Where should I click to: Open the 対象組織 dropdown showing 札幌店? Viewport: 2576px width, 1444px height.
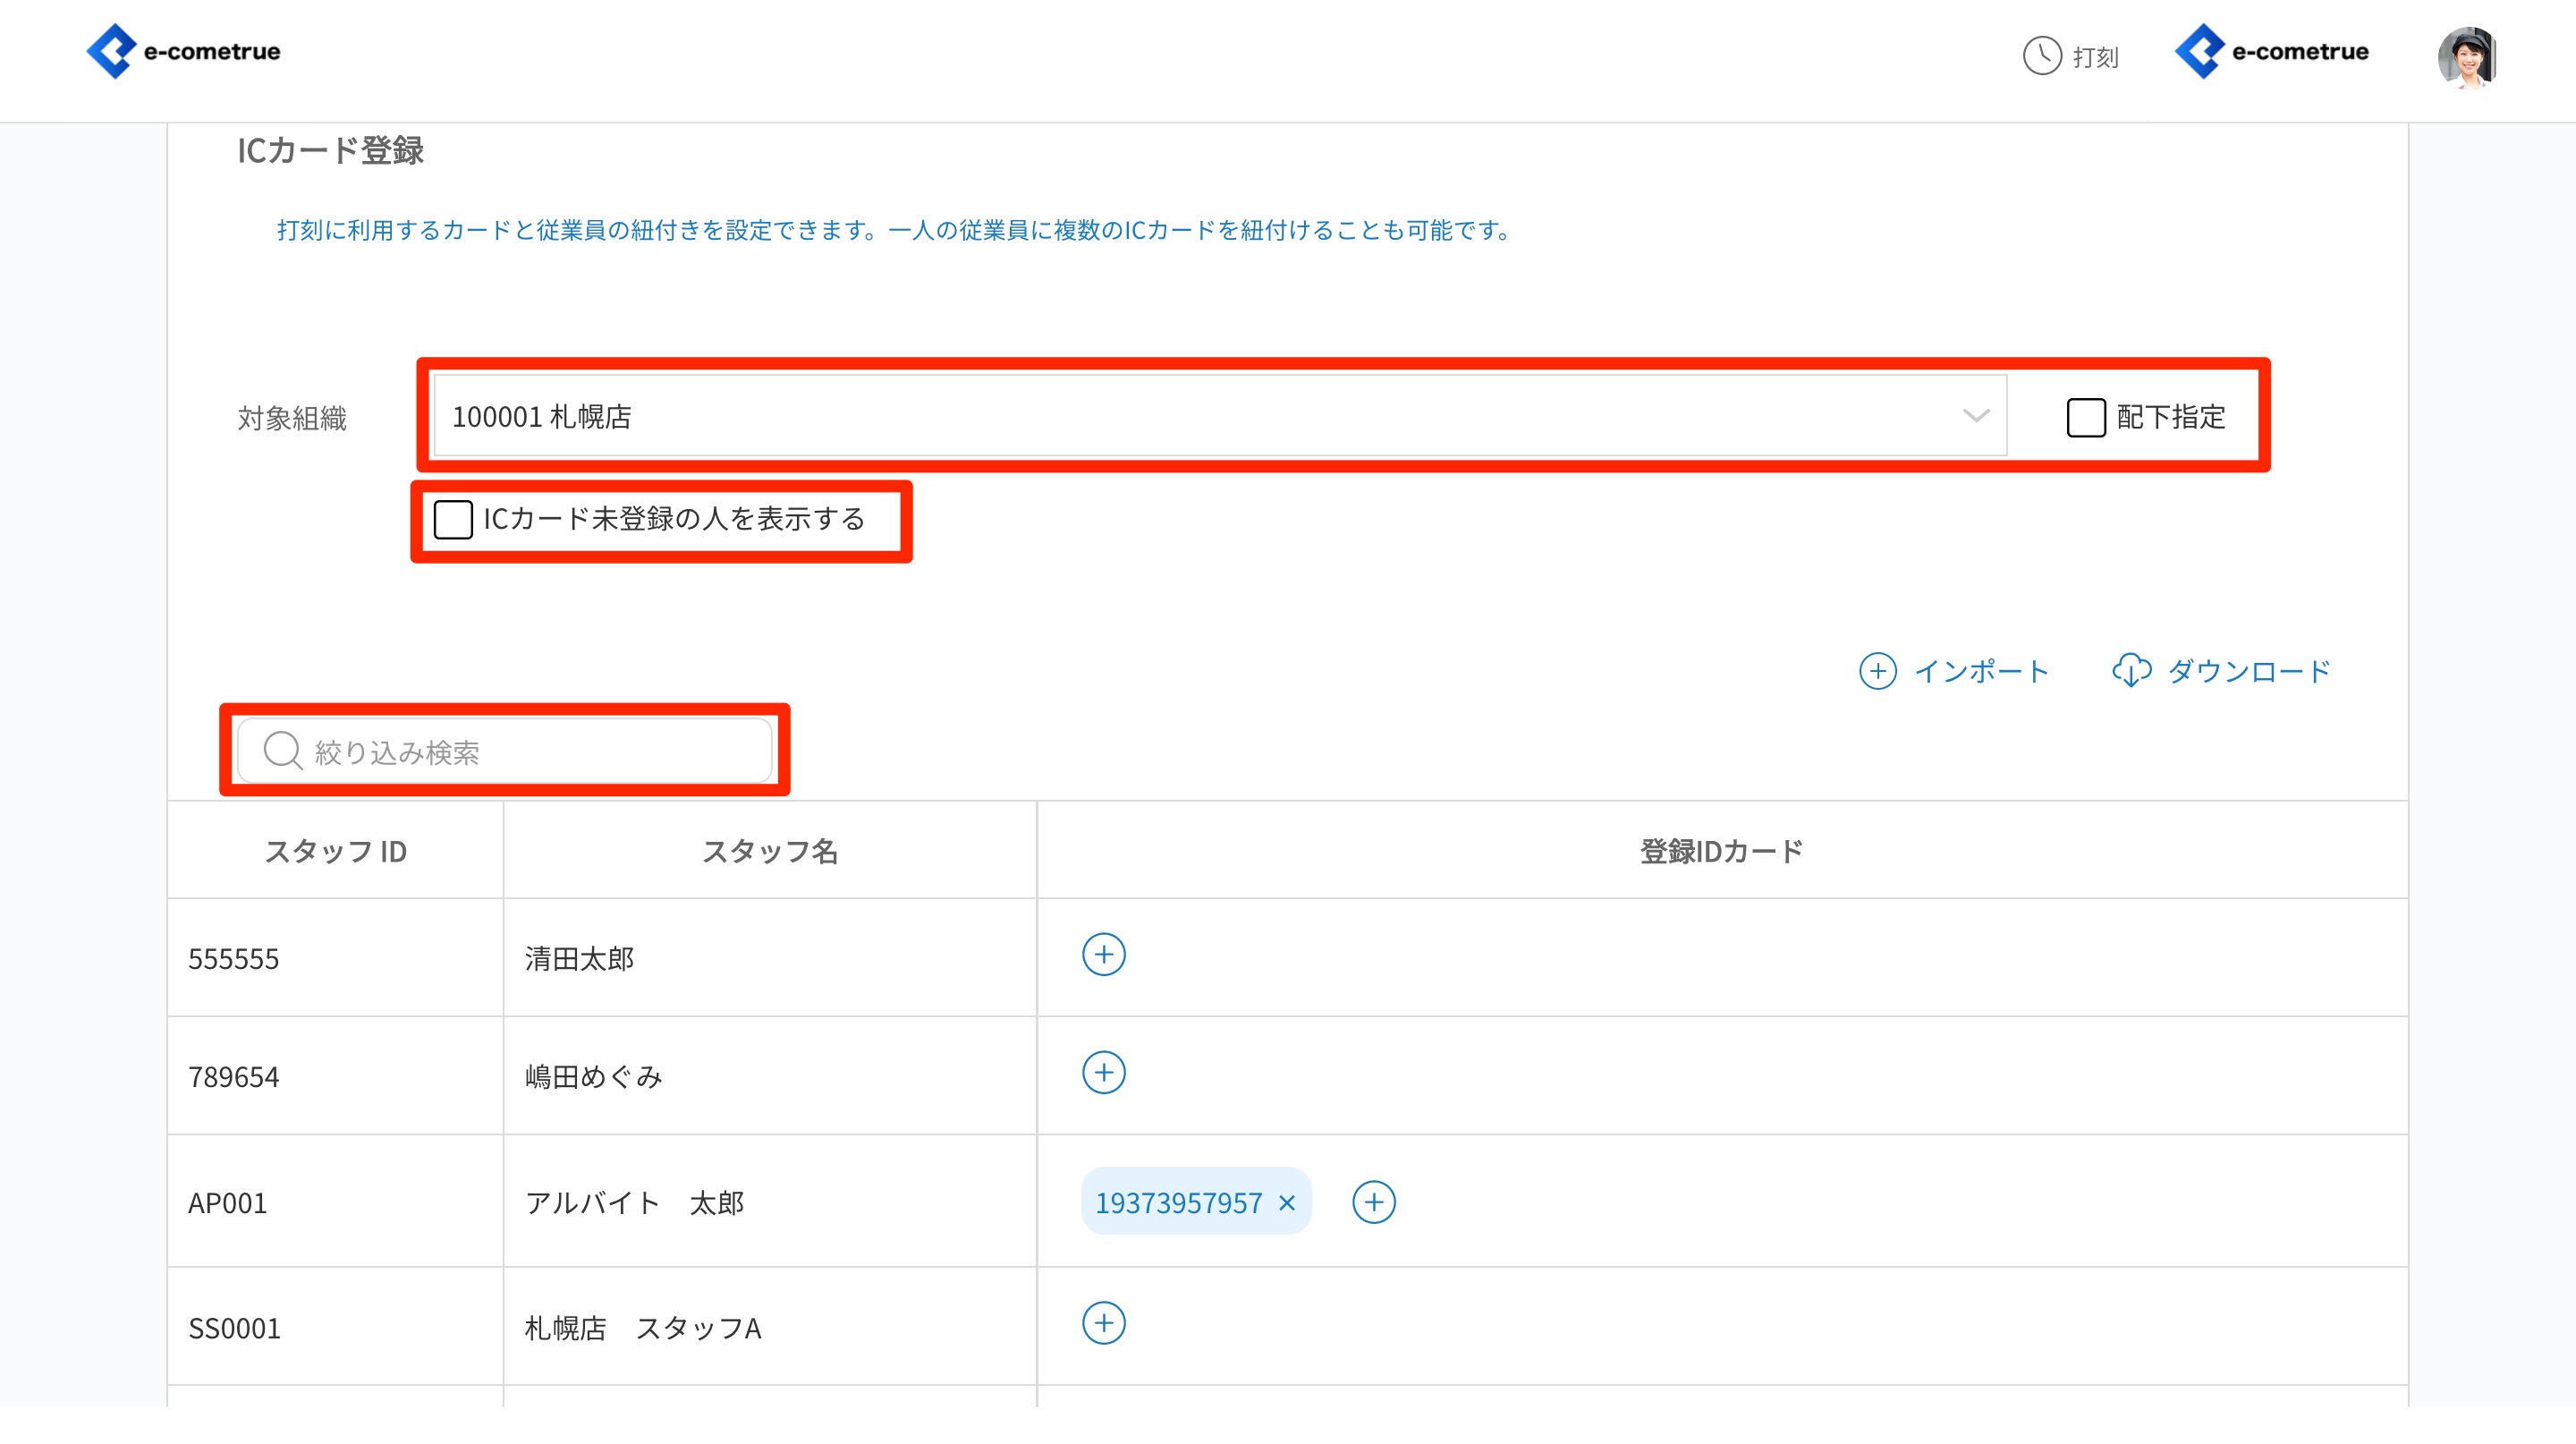1200,417
